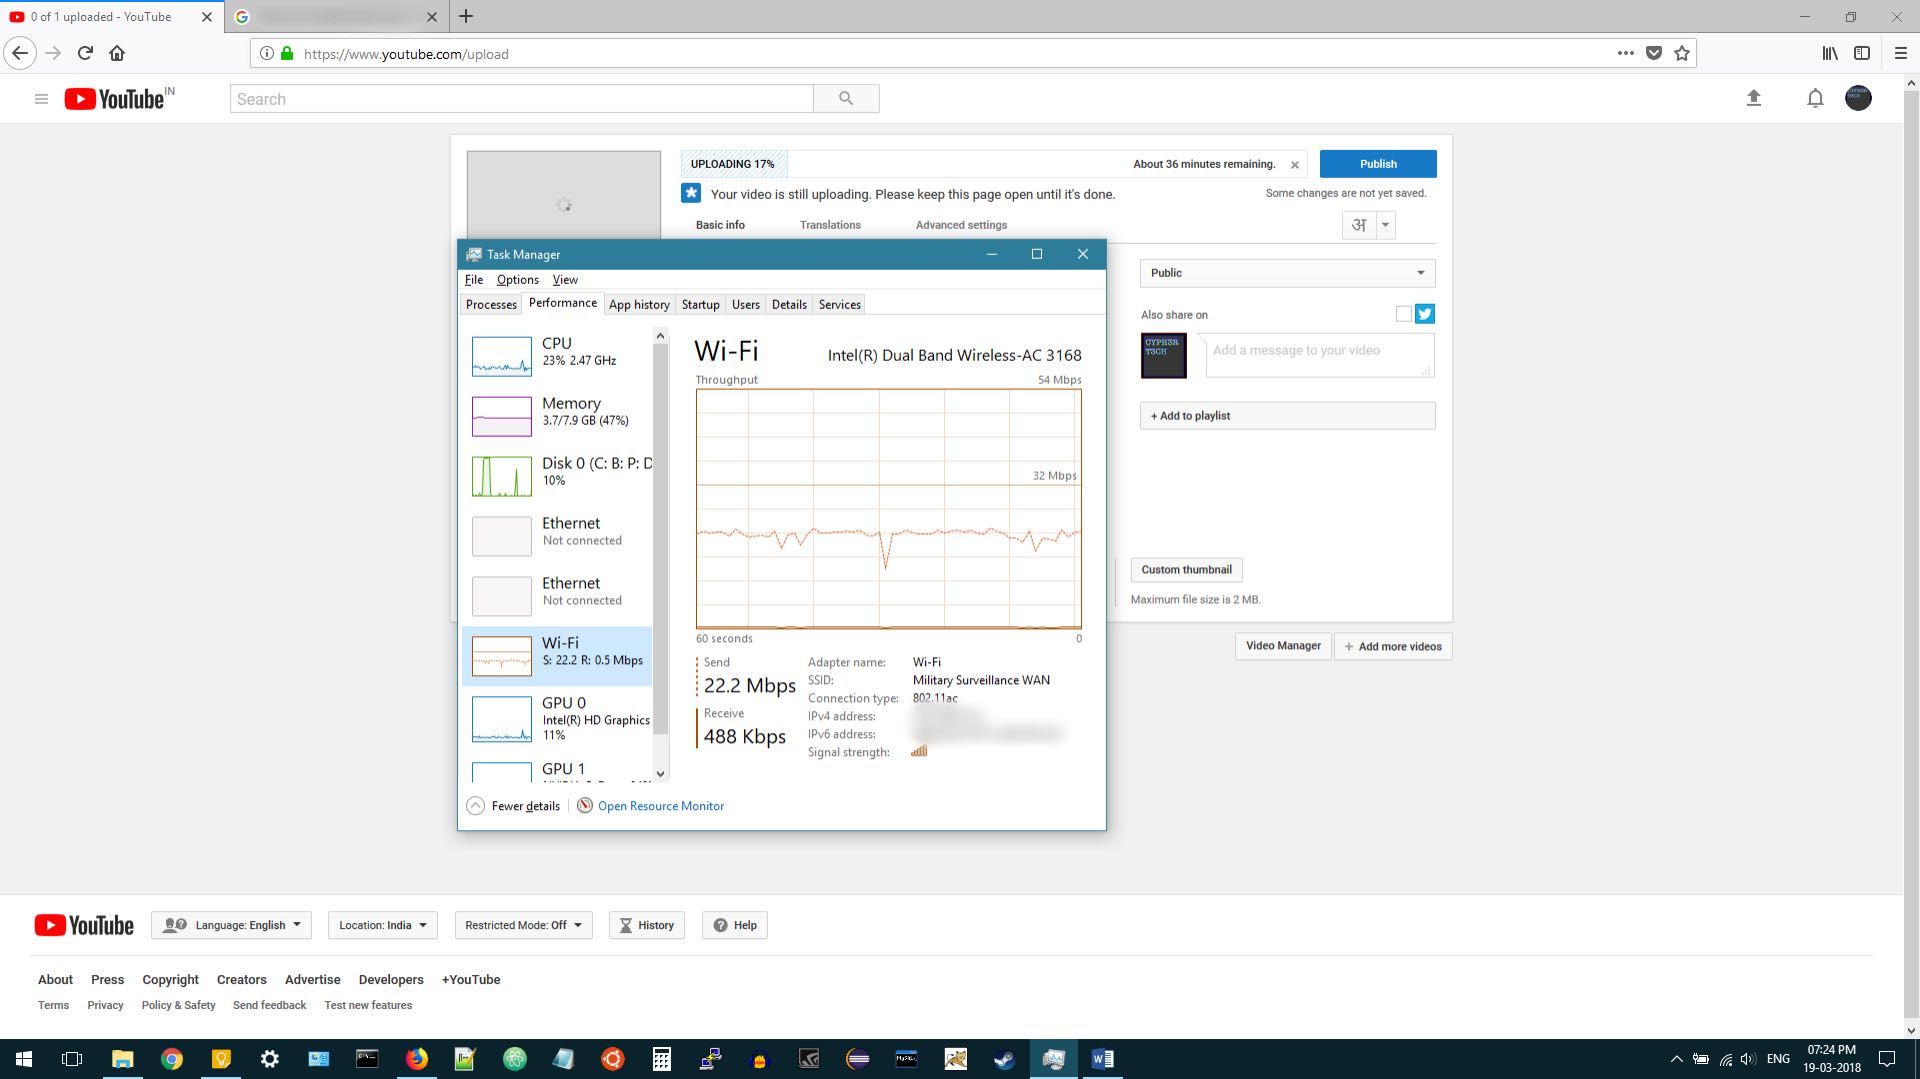Open Task Manager View menu
This screenshot has height=1079, width=1920.
point(565,280)
